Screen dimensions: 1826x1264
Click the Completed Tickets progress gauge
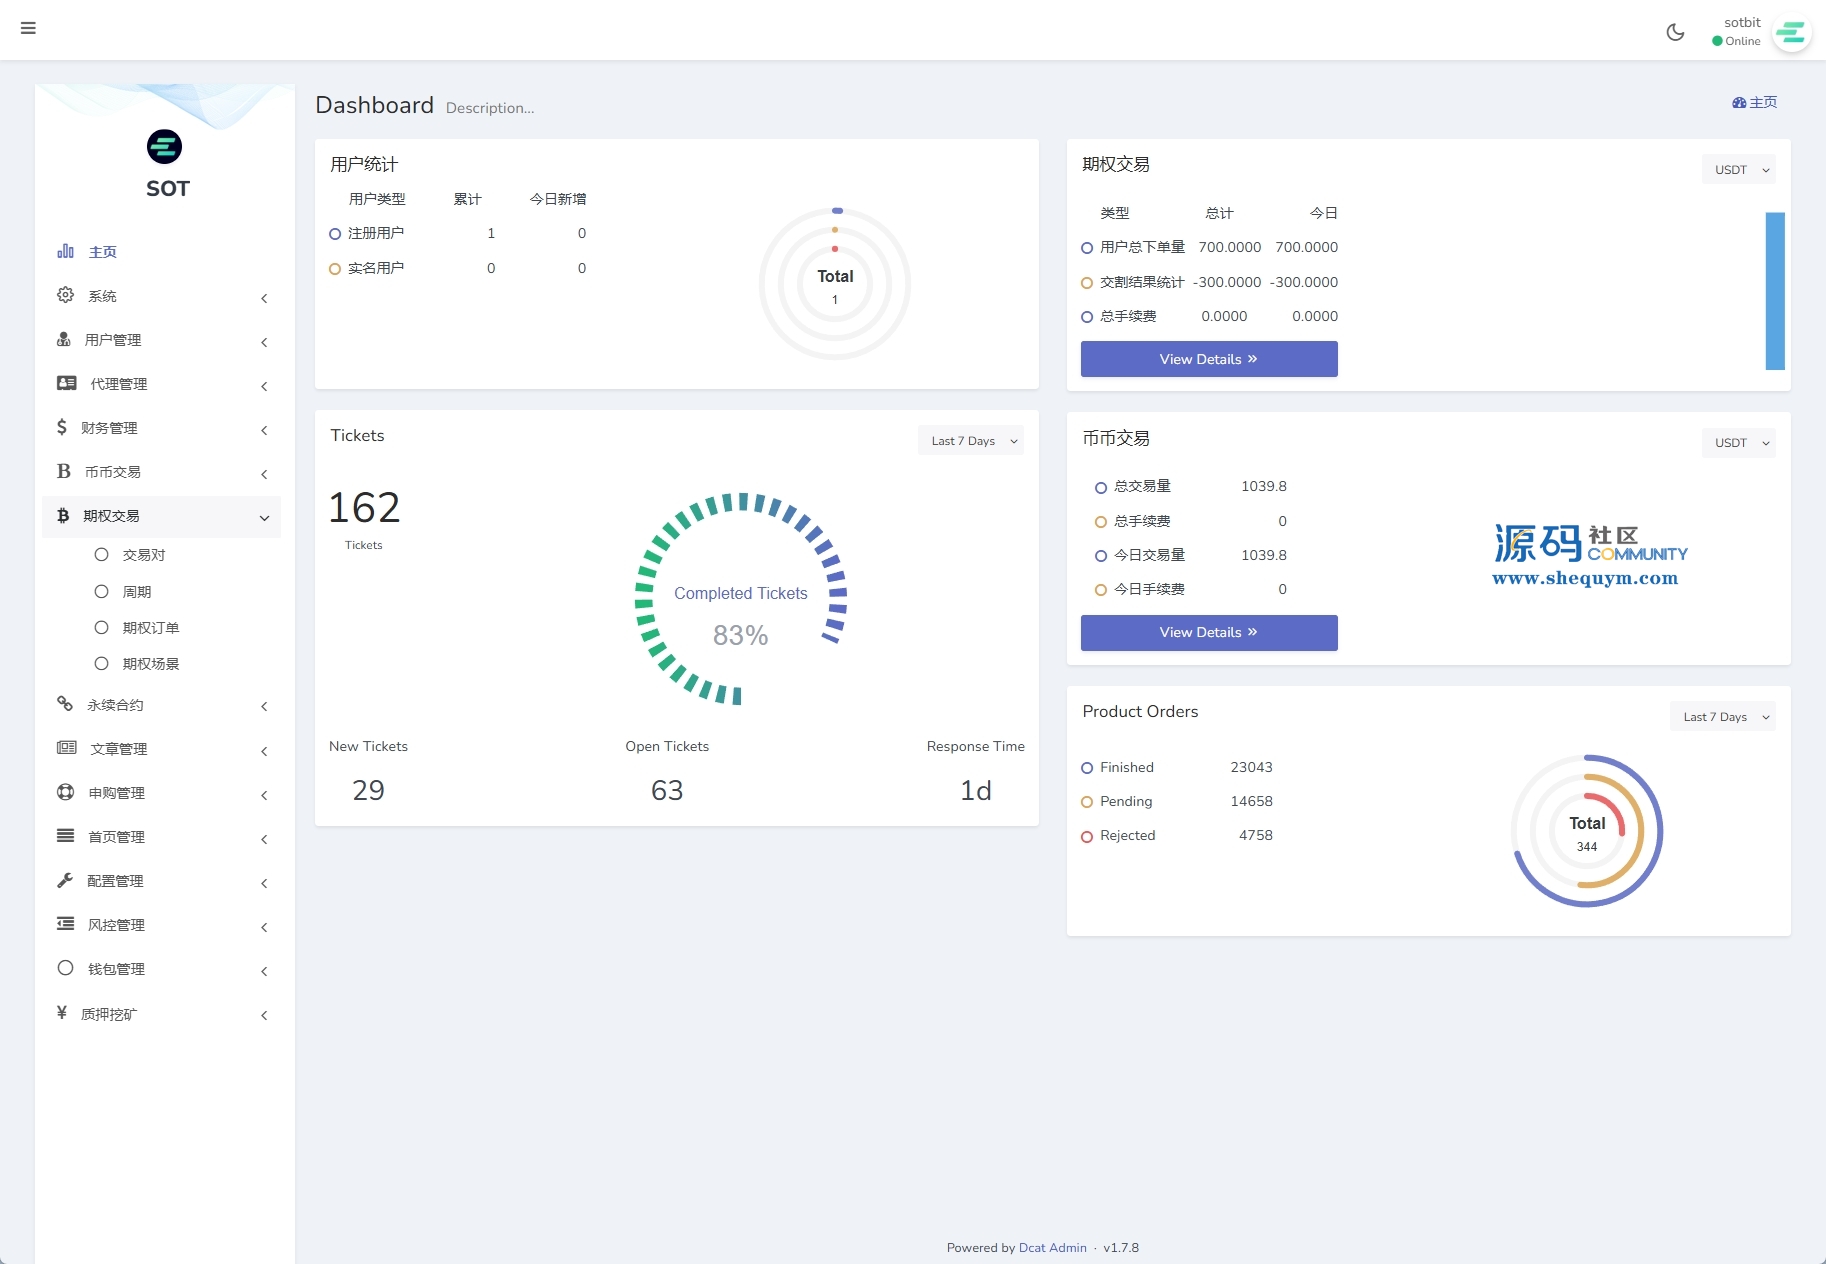coord(740,600)
